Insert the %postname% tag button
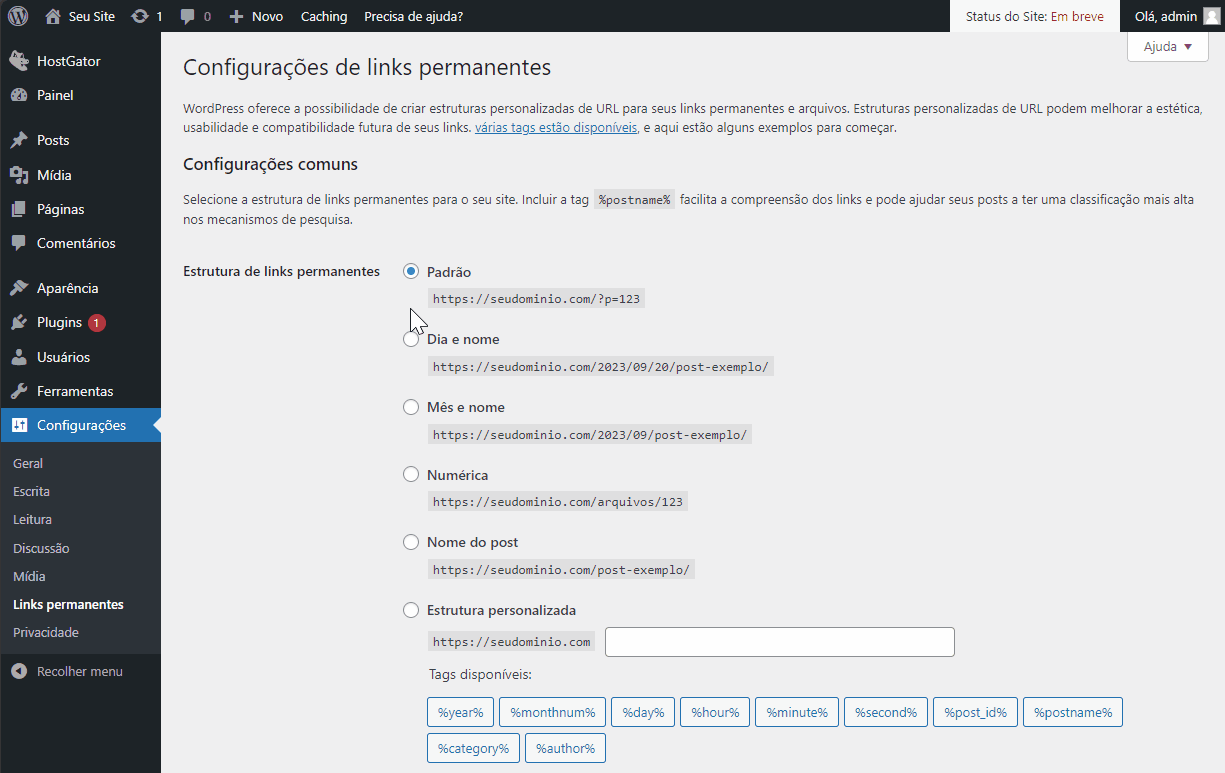The image size is (1225, 773). (x=1073, y=712)
